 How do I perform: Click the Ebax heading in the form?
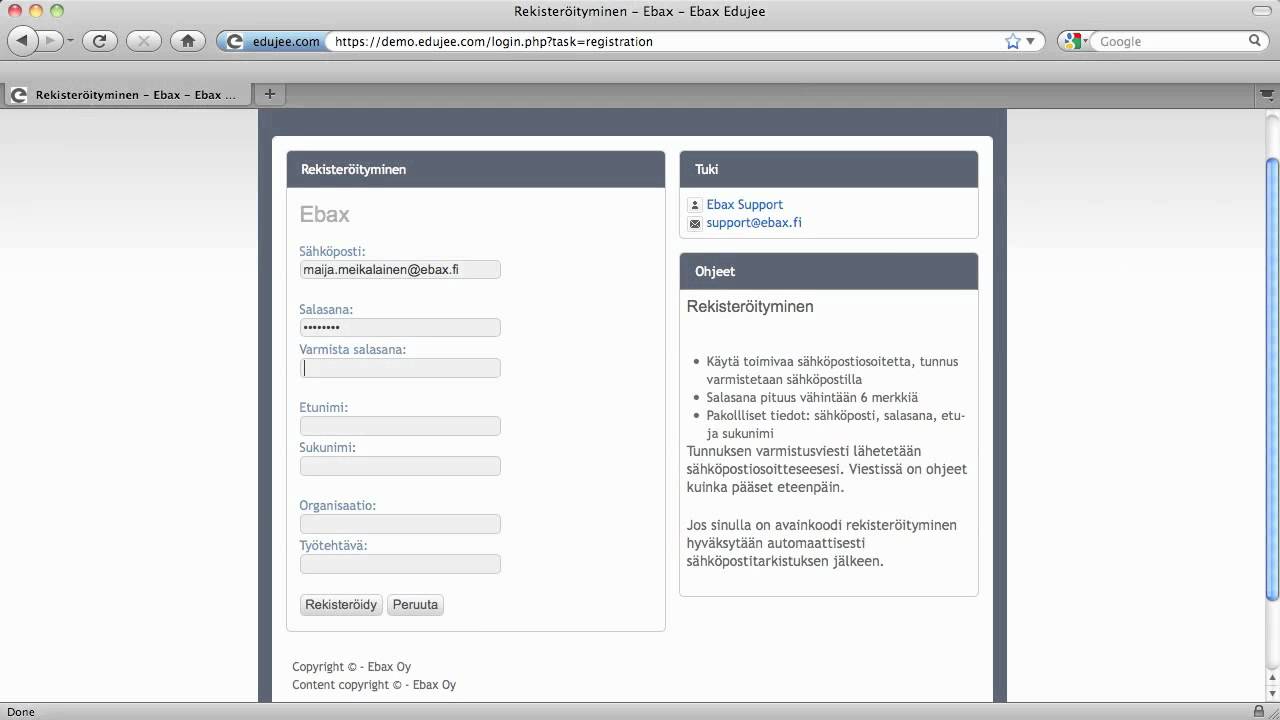tap(324, 215)
